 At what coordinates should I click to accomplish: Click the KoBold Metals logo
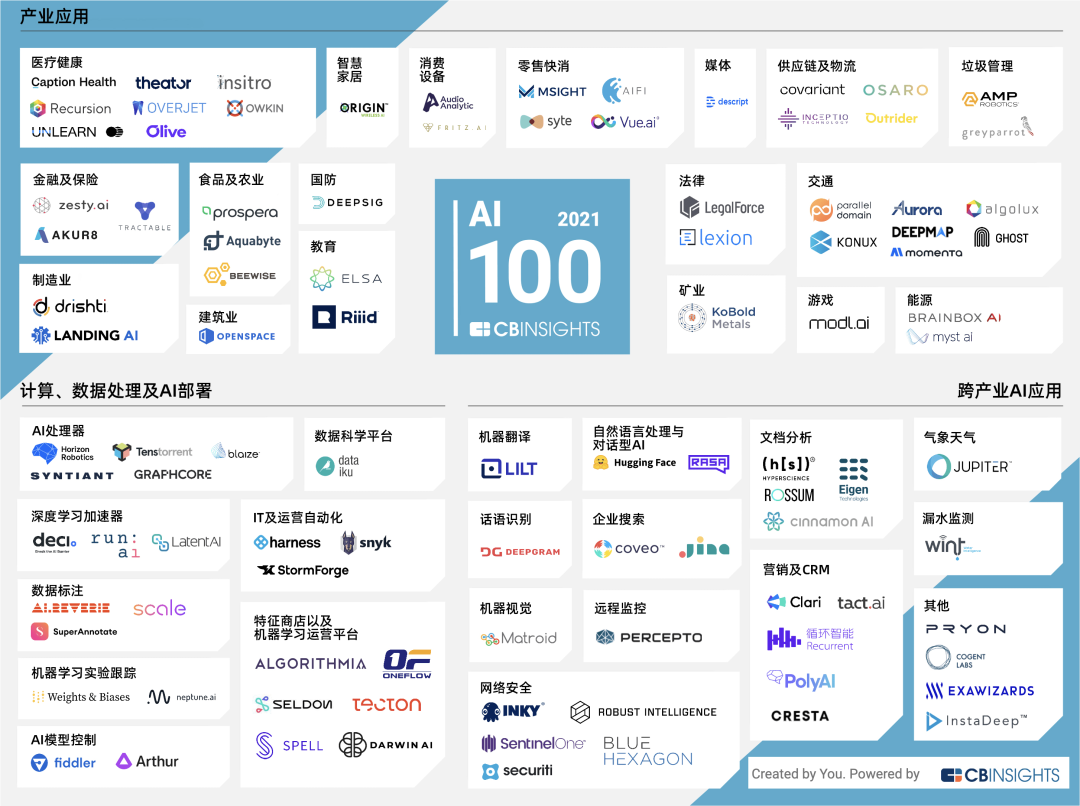click(717, 318)
